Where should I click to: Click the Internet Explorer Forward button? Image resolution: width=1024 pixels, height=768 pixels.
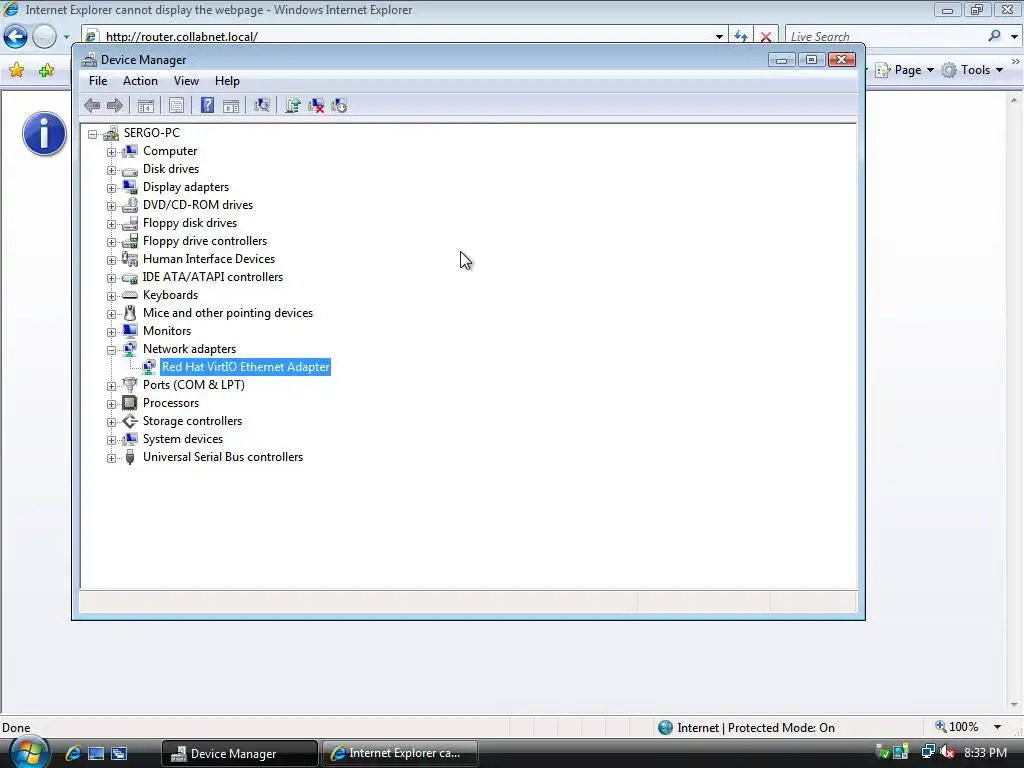[x=44, y=37]
